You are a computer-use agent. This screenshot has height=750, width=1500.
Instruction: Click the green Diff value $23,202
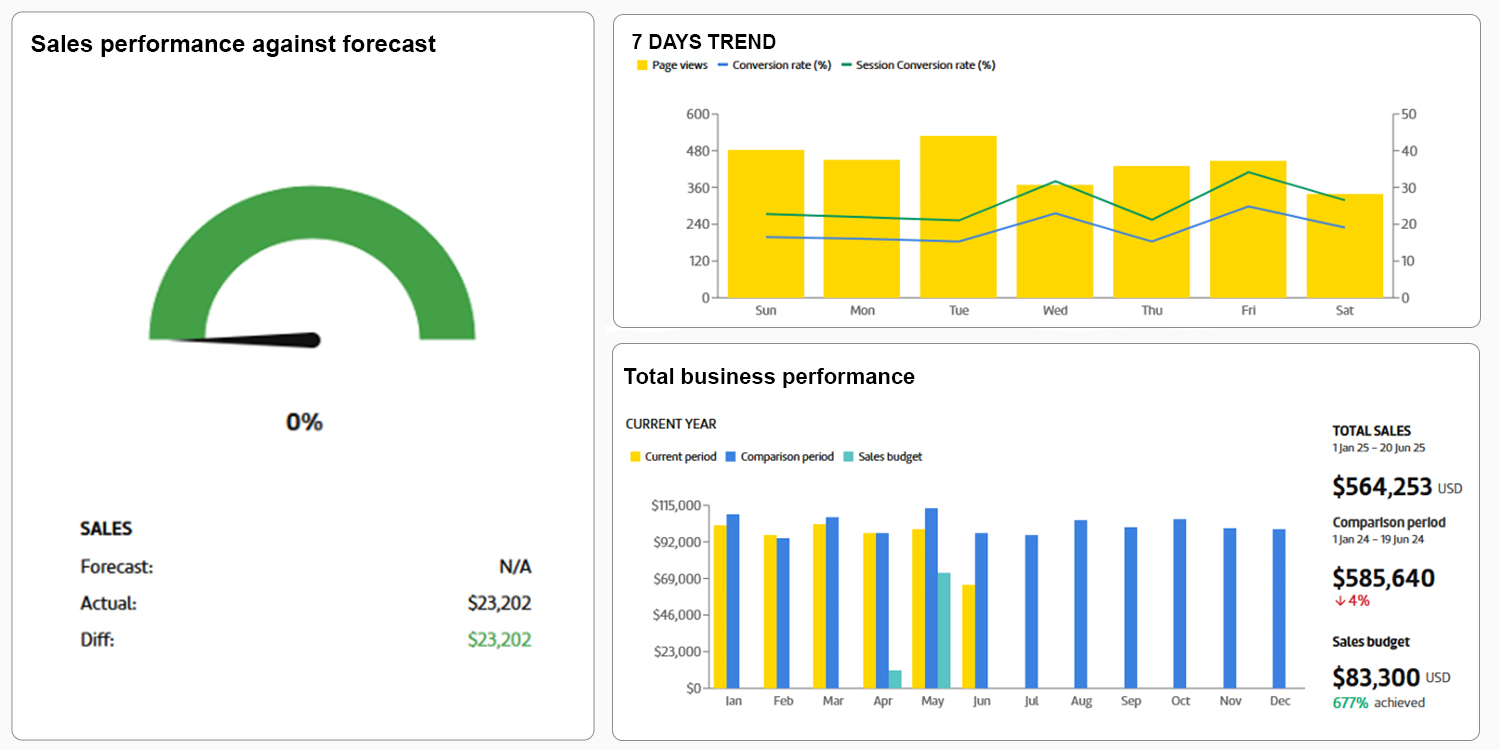[x=499, y=640]
